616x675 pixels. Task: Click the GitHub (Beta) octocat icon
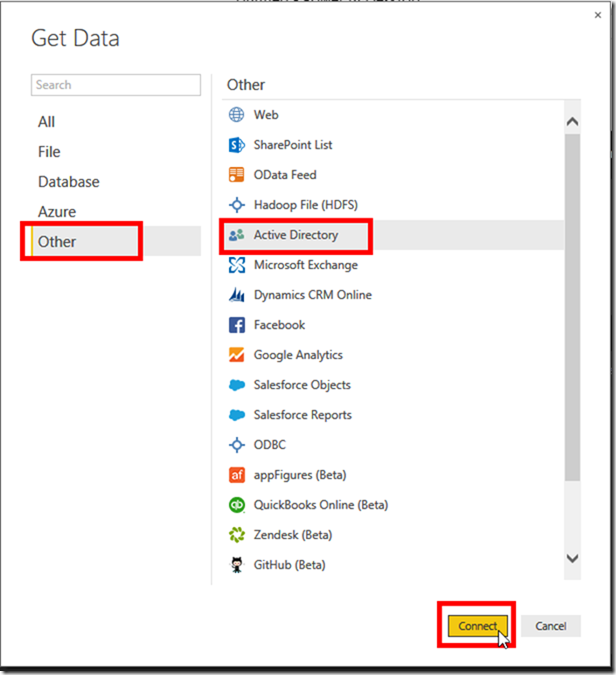click(237, 565)
